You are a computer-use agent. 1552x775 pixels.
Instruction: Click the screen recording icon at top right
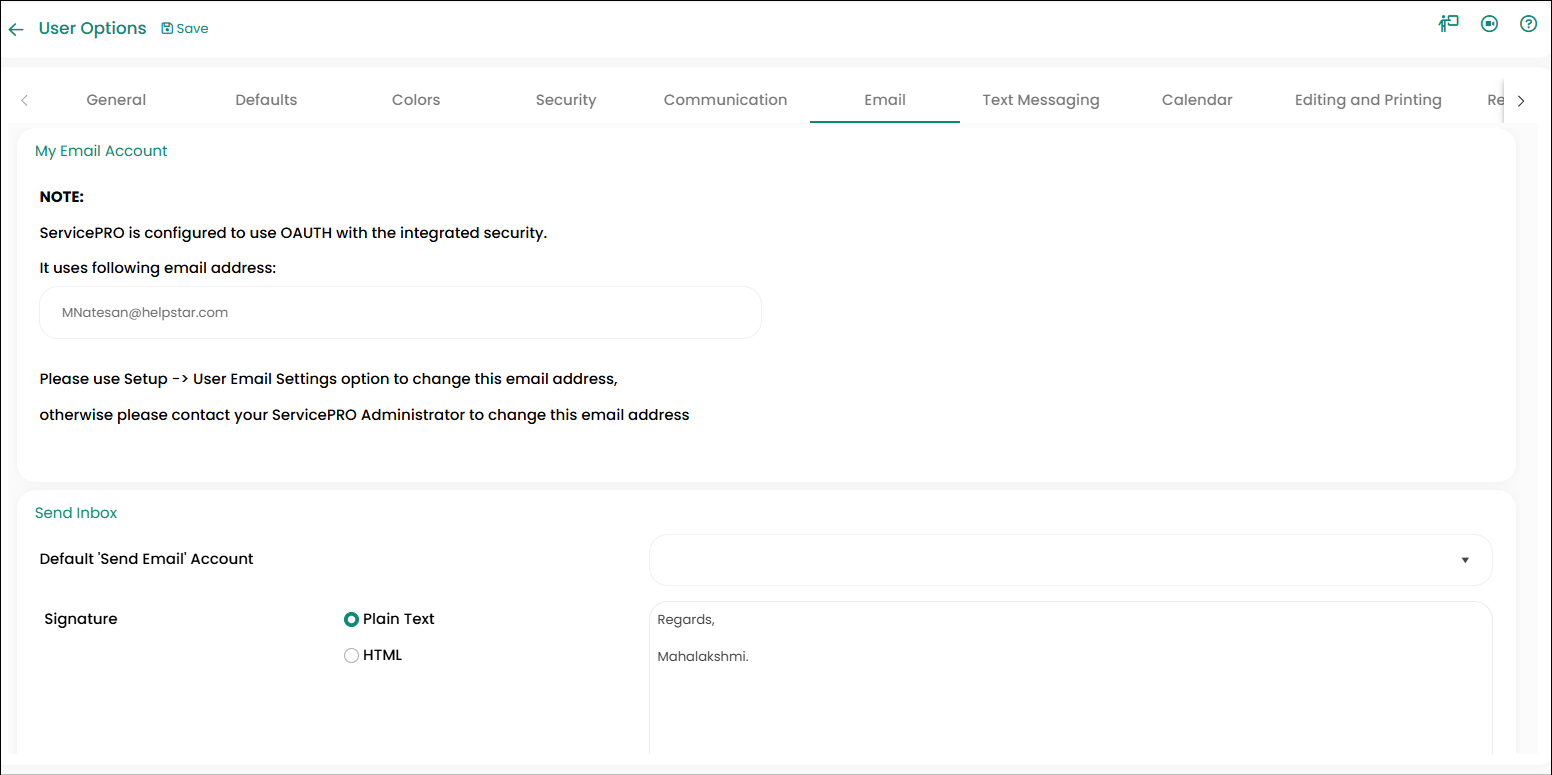click(1489, 24)
